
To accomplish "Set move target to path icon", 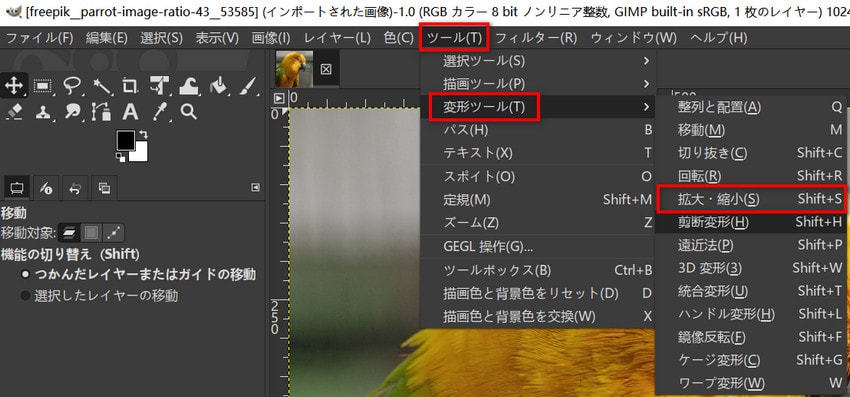I will pyautogui.click(x=114, y=233).
